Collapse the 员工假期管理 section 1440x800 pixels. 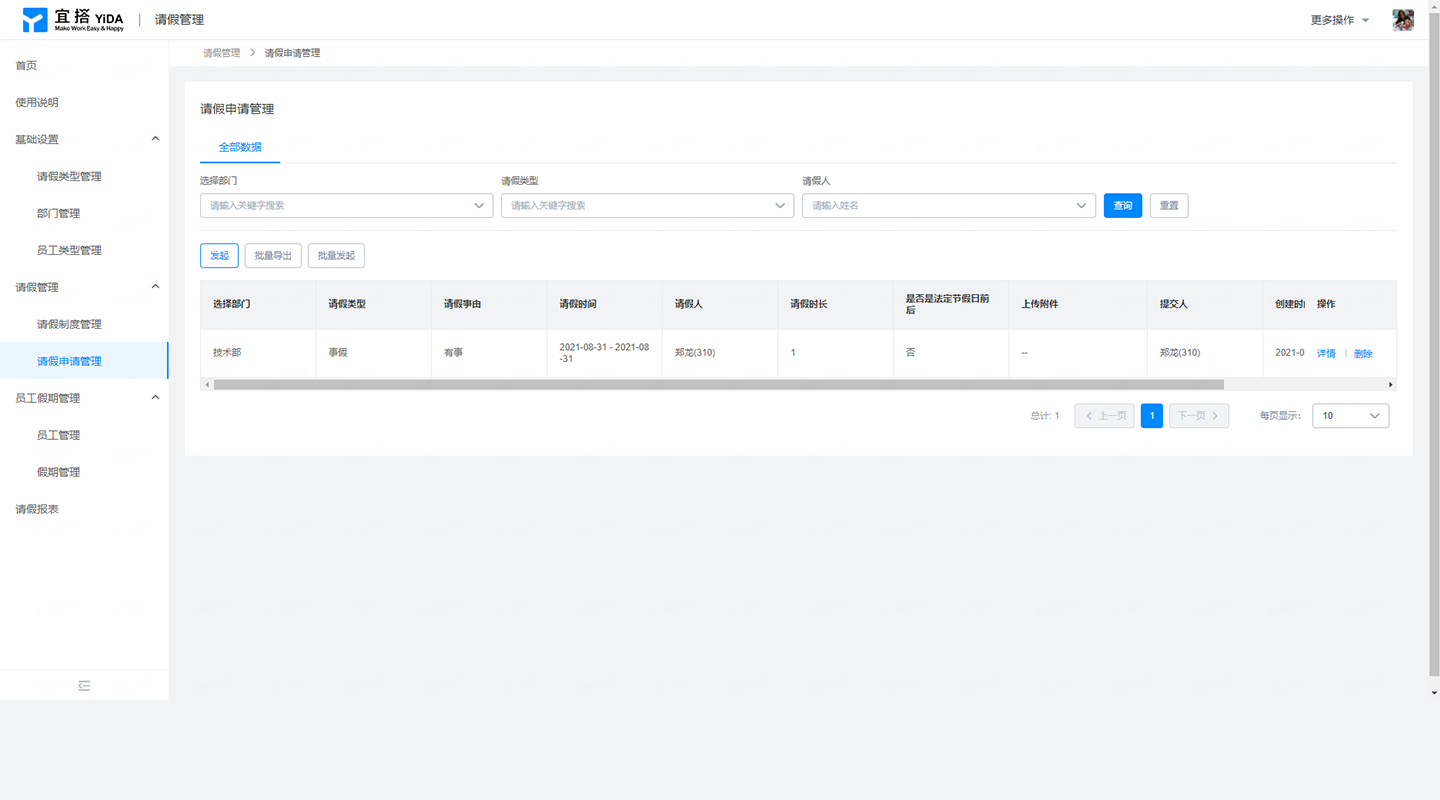(84, 399)
